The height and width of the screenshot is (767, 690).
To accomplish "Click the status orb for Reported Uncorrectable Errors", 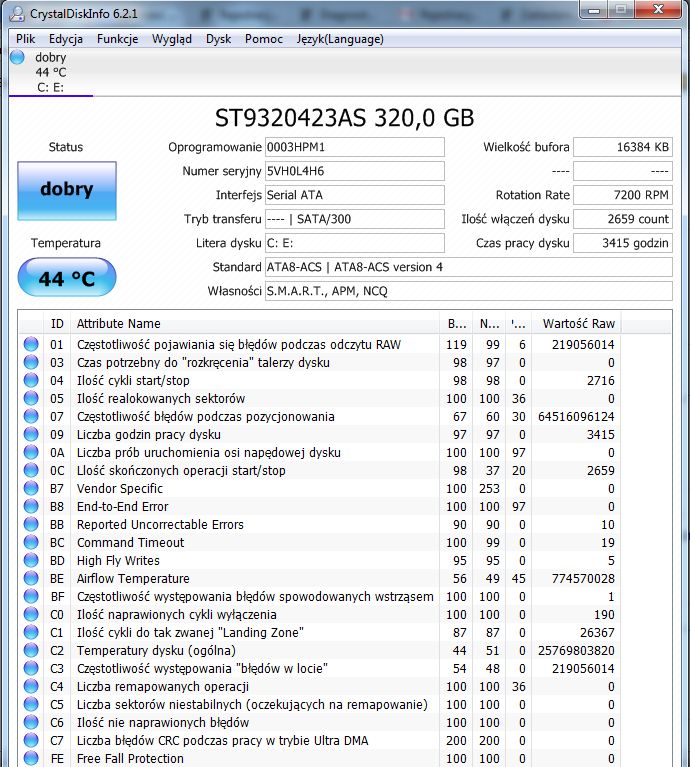I will pyautogui.click(x=31, y=524).
